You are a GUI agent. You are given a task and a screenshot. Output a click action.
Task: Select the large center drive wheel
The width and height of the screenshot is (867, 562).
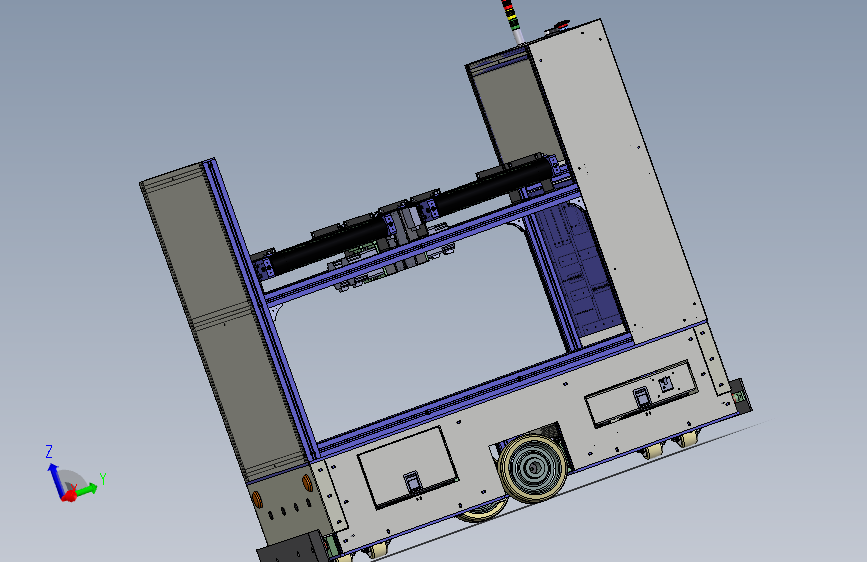click(x=532, y=469)
